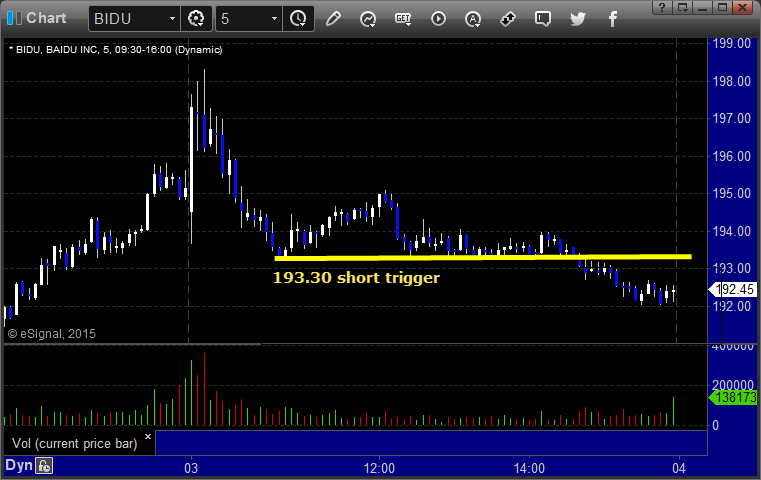Select the drawing pencil tool
This screenshot has width=761, height=480.
(333, 19)
